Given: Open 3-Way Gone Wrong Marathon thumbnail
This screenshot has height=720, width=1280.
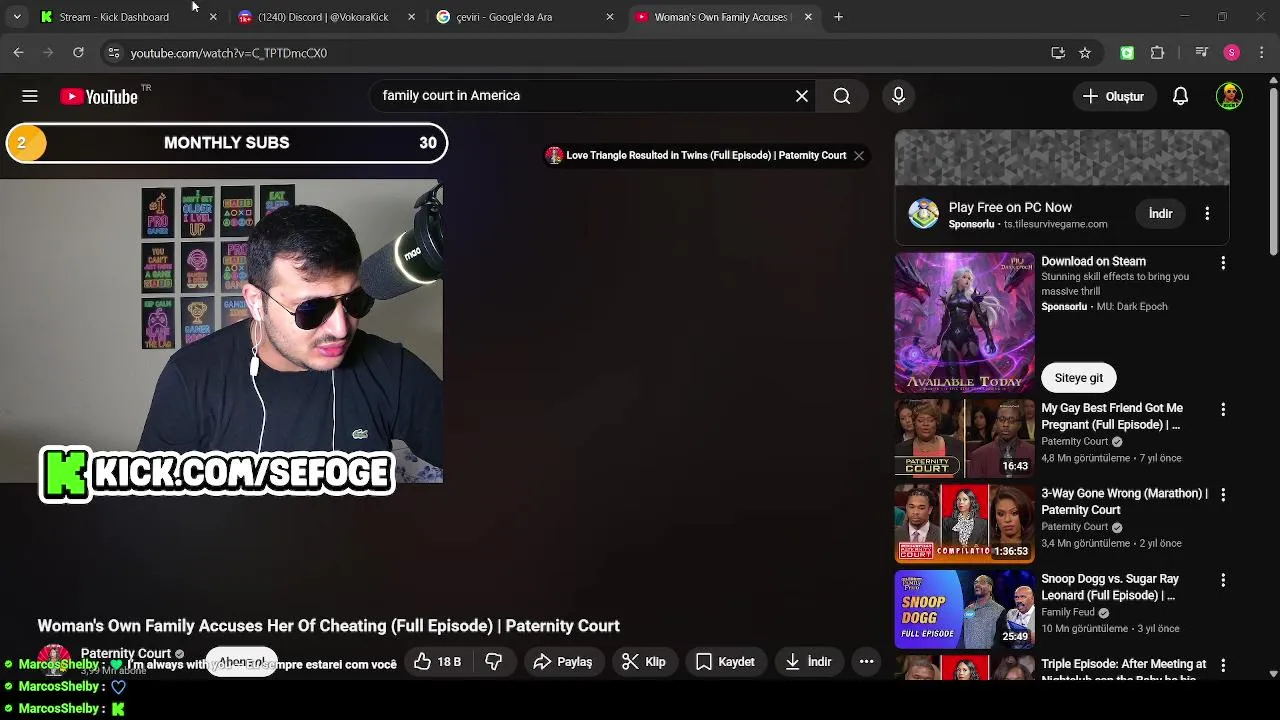Looking at the screenshot, I should [964, 522].
